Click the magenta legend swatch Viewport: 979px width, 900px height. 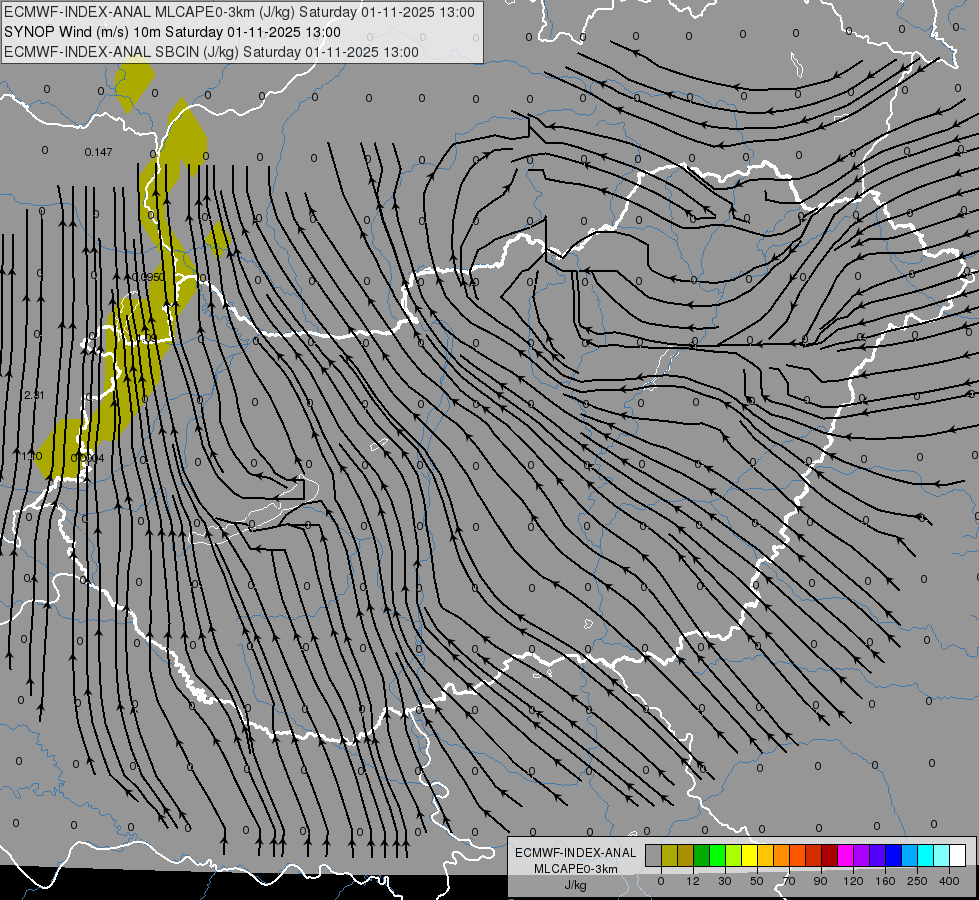(845, 855)
